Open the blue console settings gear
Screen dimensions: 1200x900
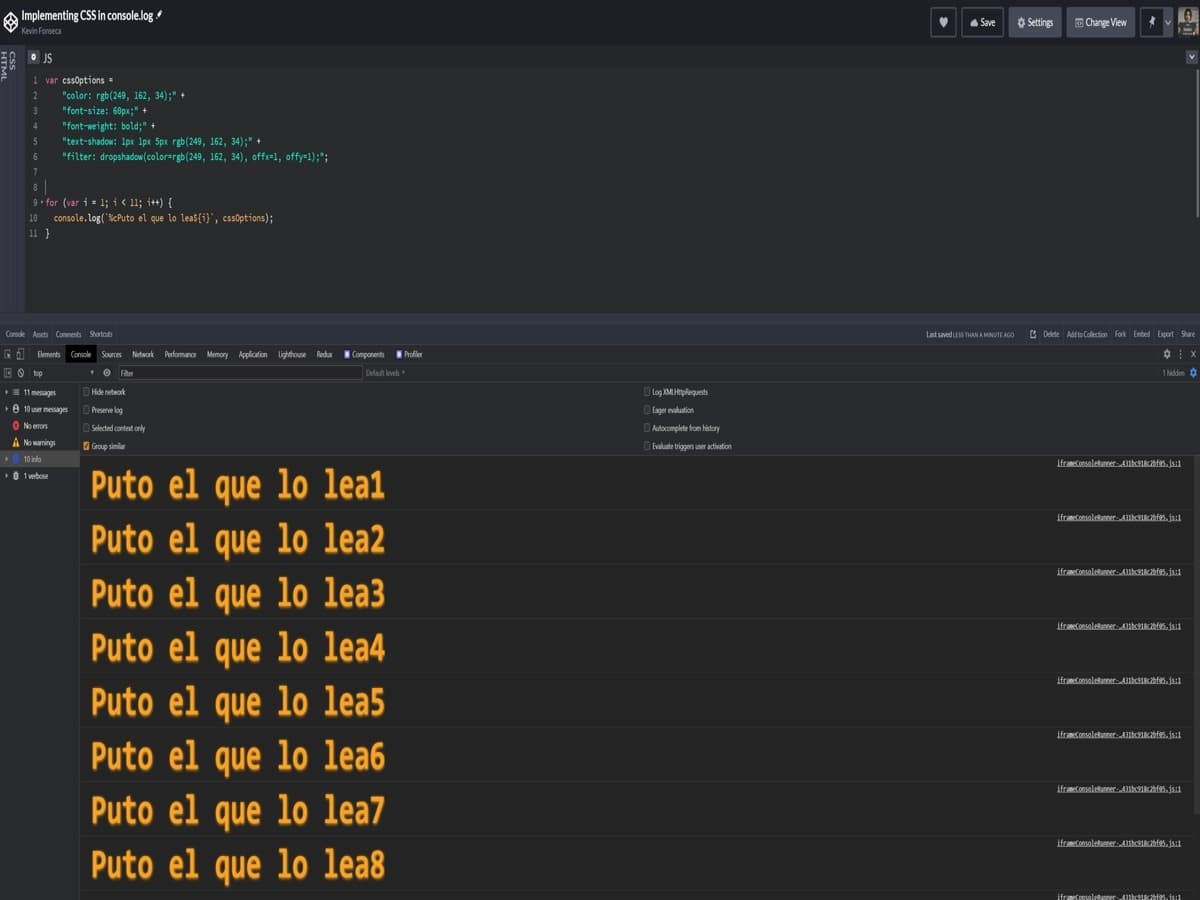pos(1193,373)
